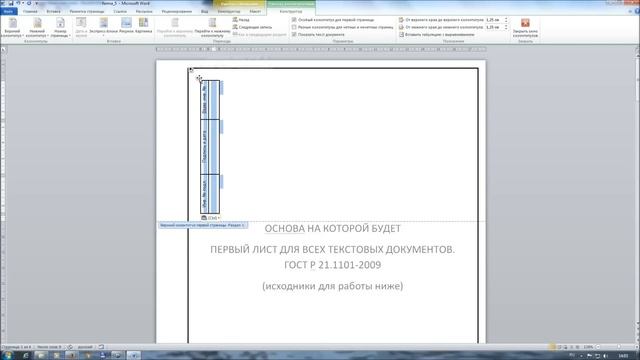This screenshot has height=360, width=640.
Task: Click the insert alignment tab button
Action: tap(436, 35)
